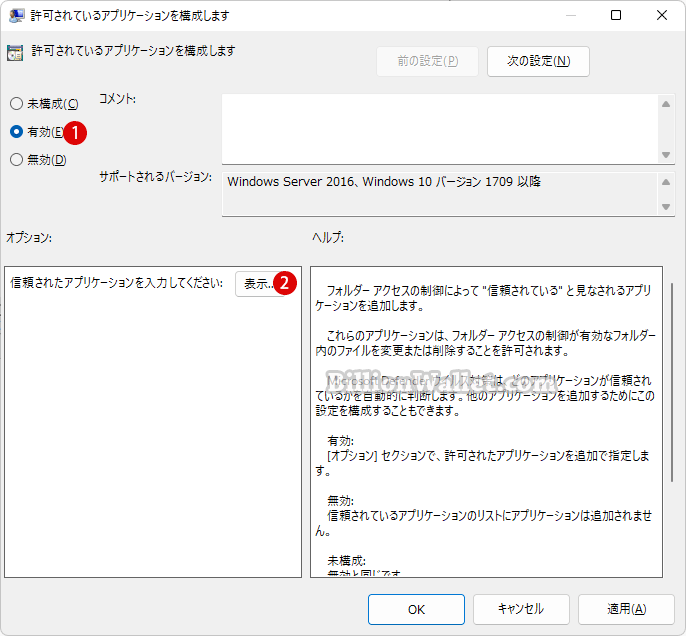Click the 次の設定(N) button
The height and width of the screenshot is (636, 686).
(x=538, y=61)
